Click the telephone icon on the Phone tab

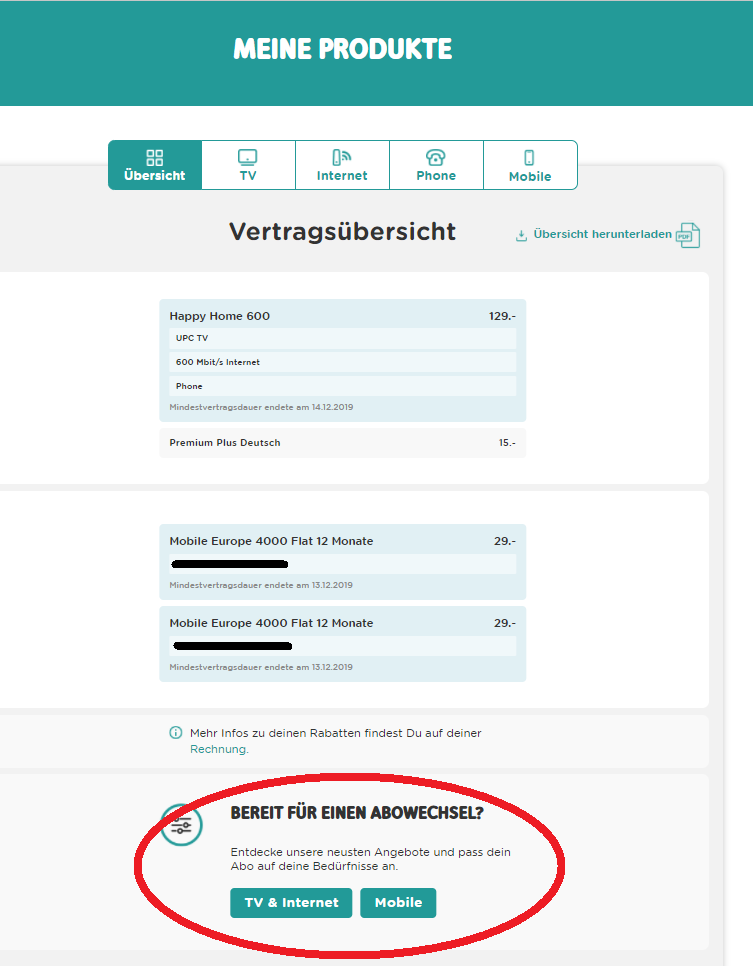435,158
